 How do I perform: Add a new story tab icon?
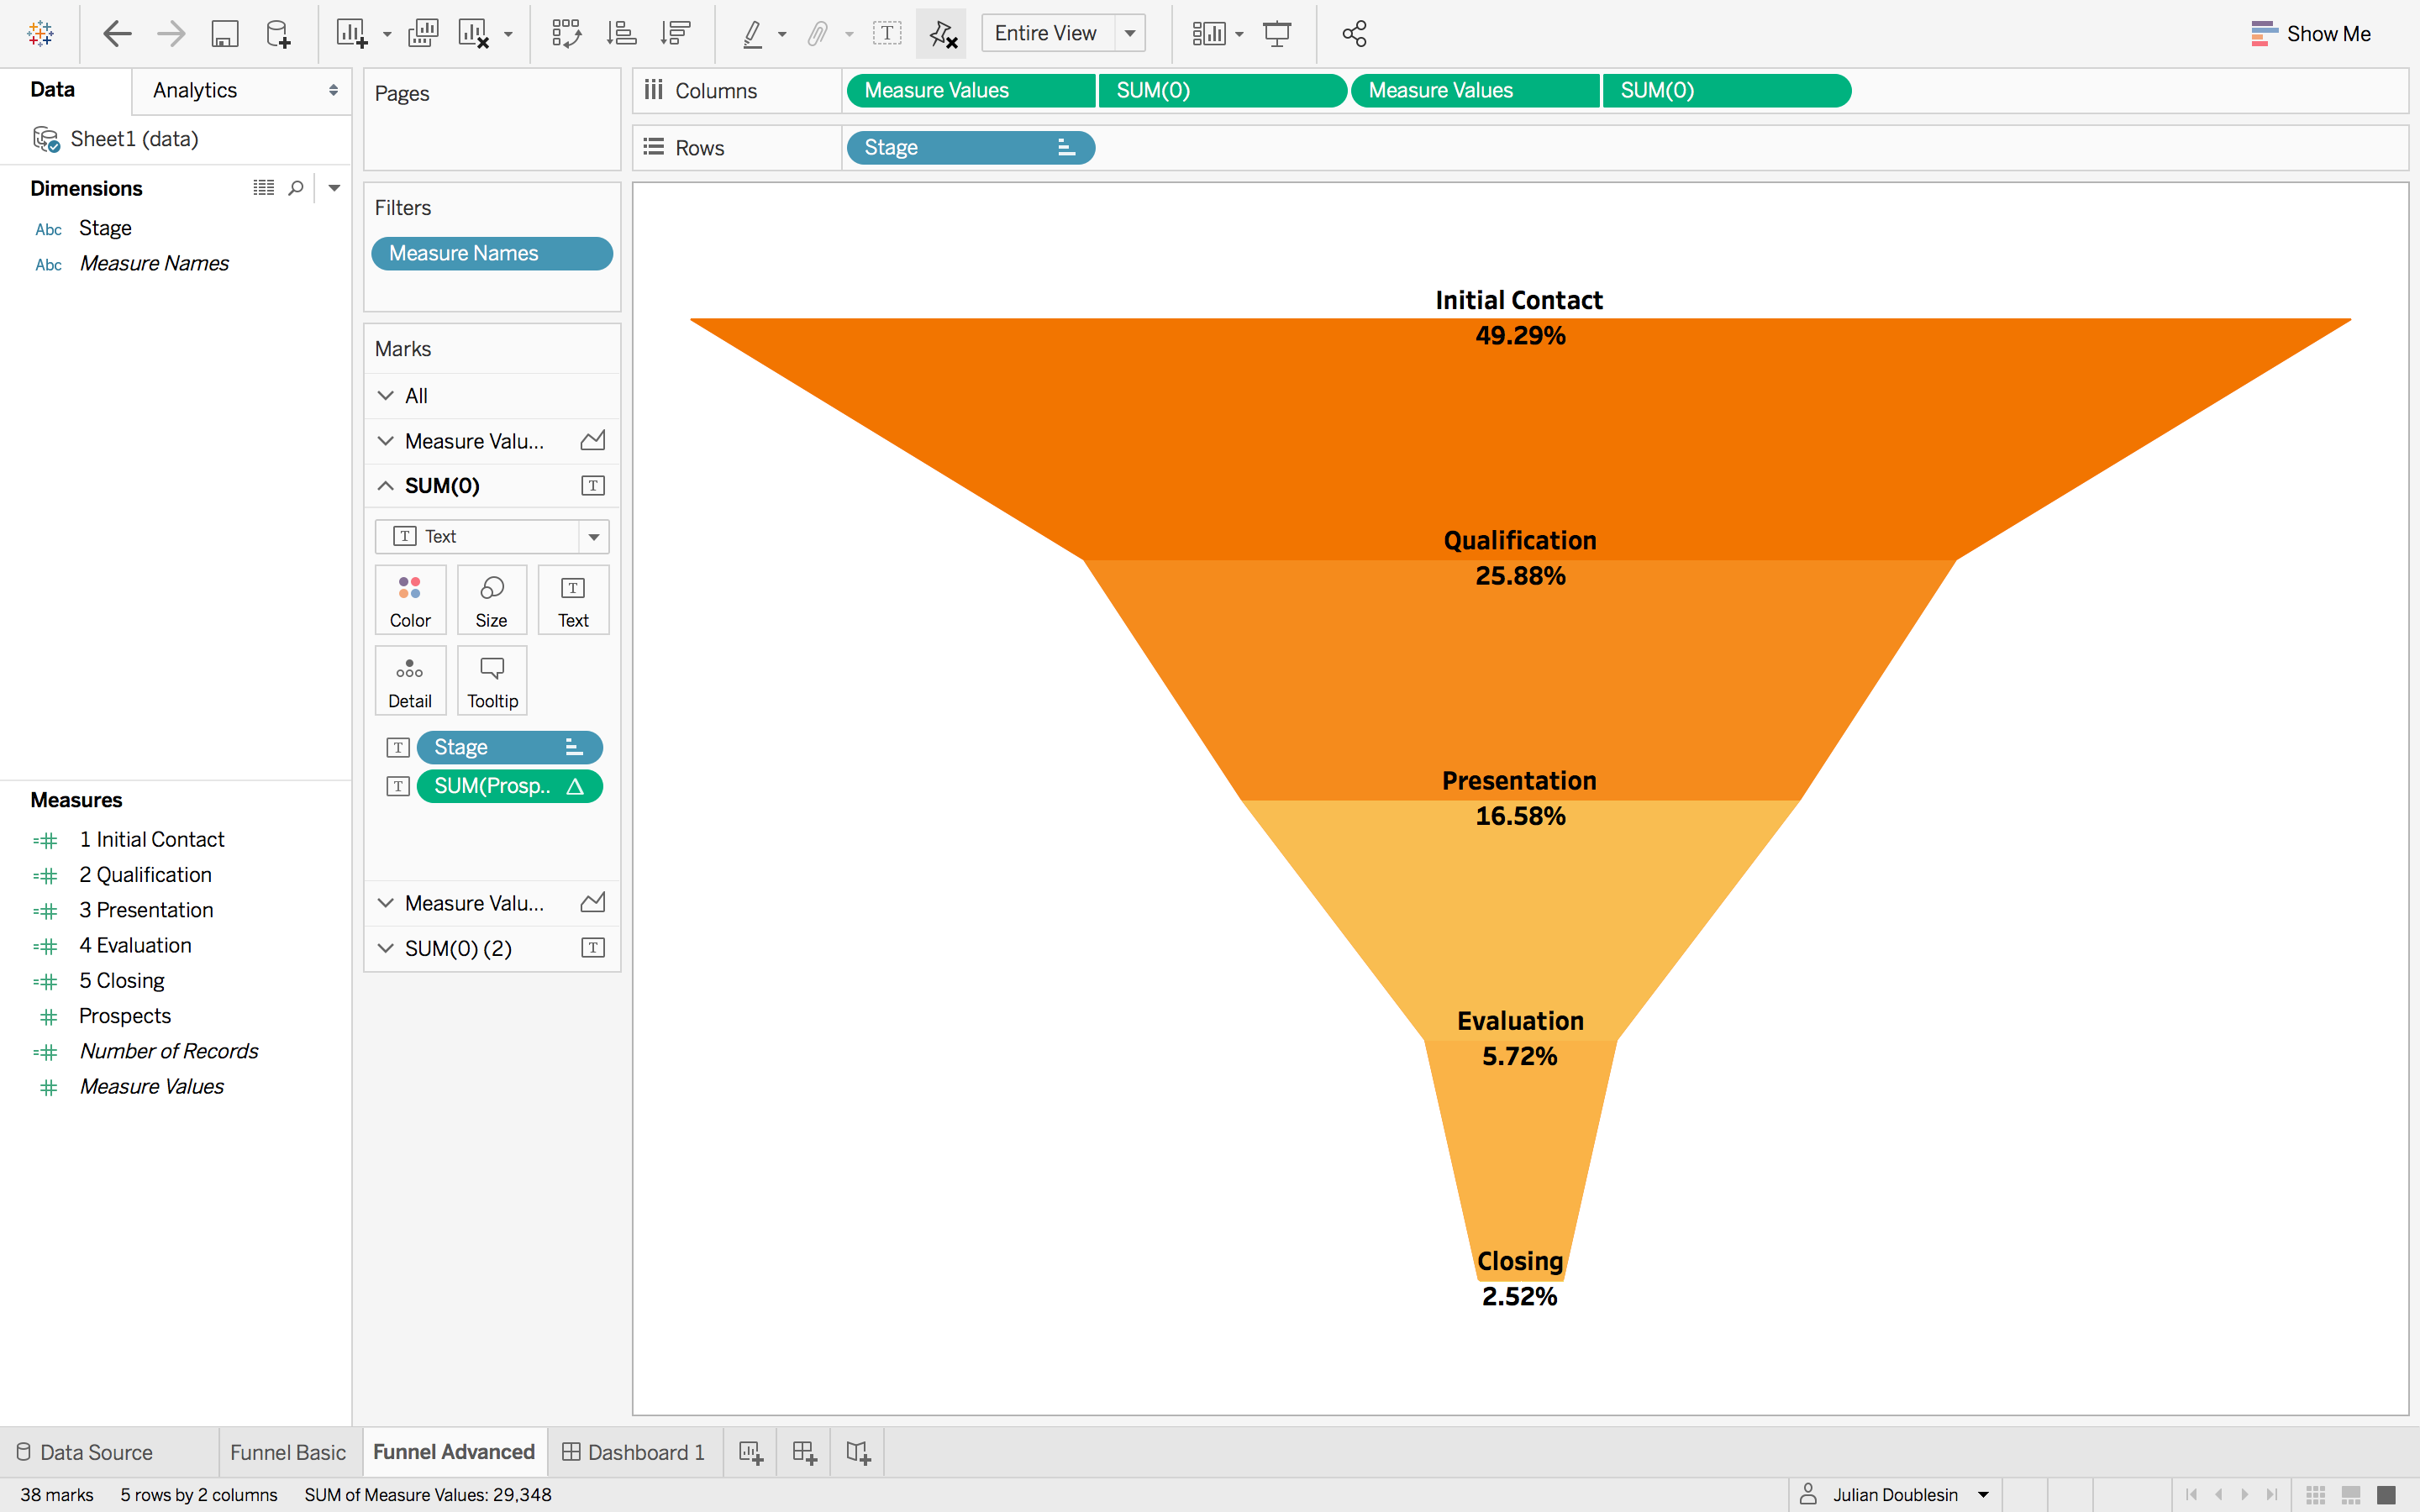click(858, 1453)
